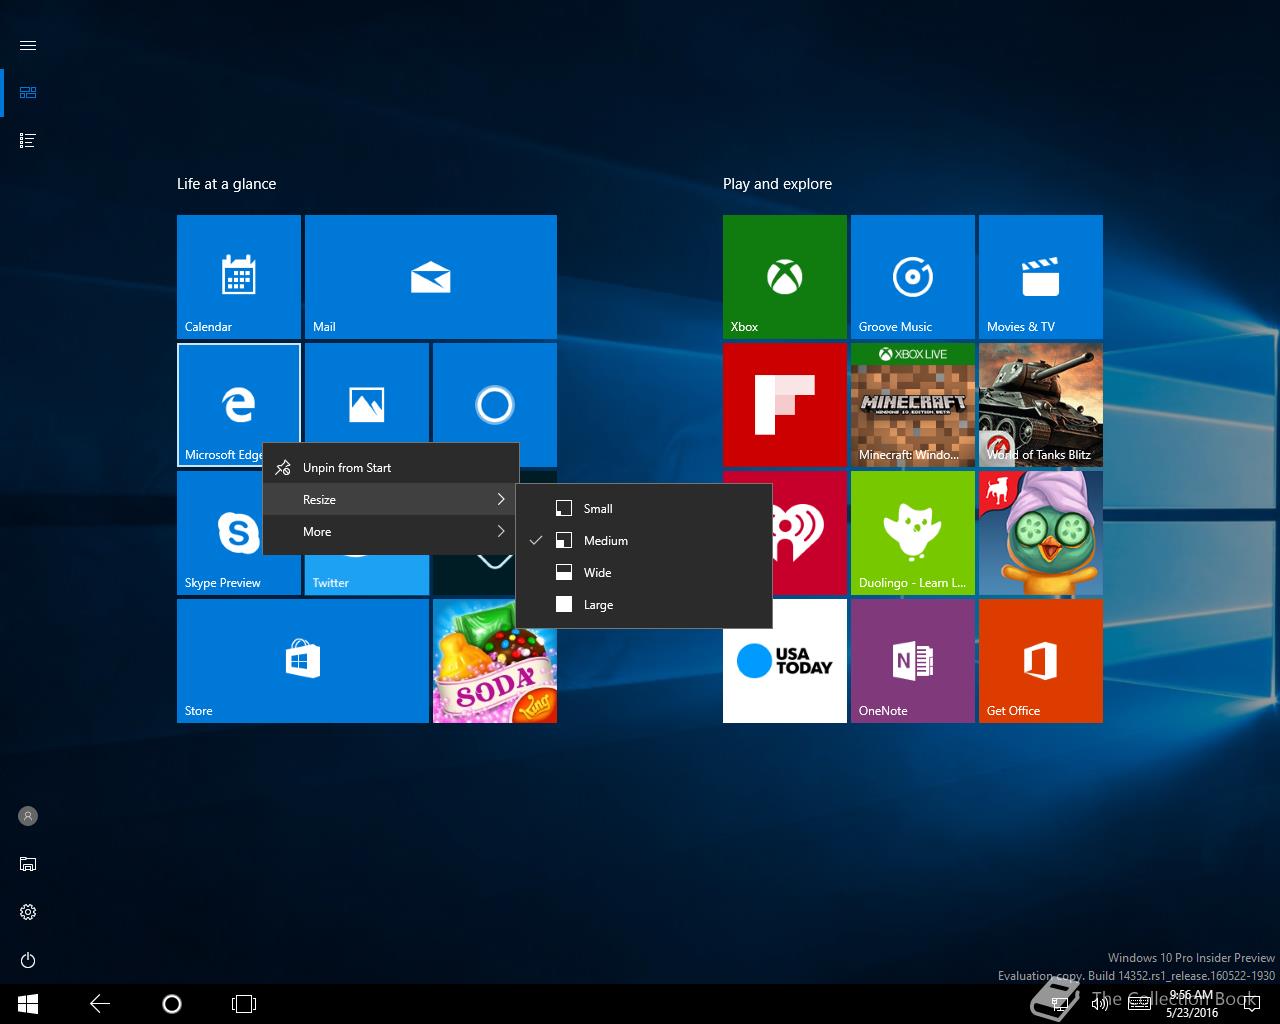1280x1024 pixels.
Task: Open the touch keyboard tray icon
Action: click(1139, 1003)
